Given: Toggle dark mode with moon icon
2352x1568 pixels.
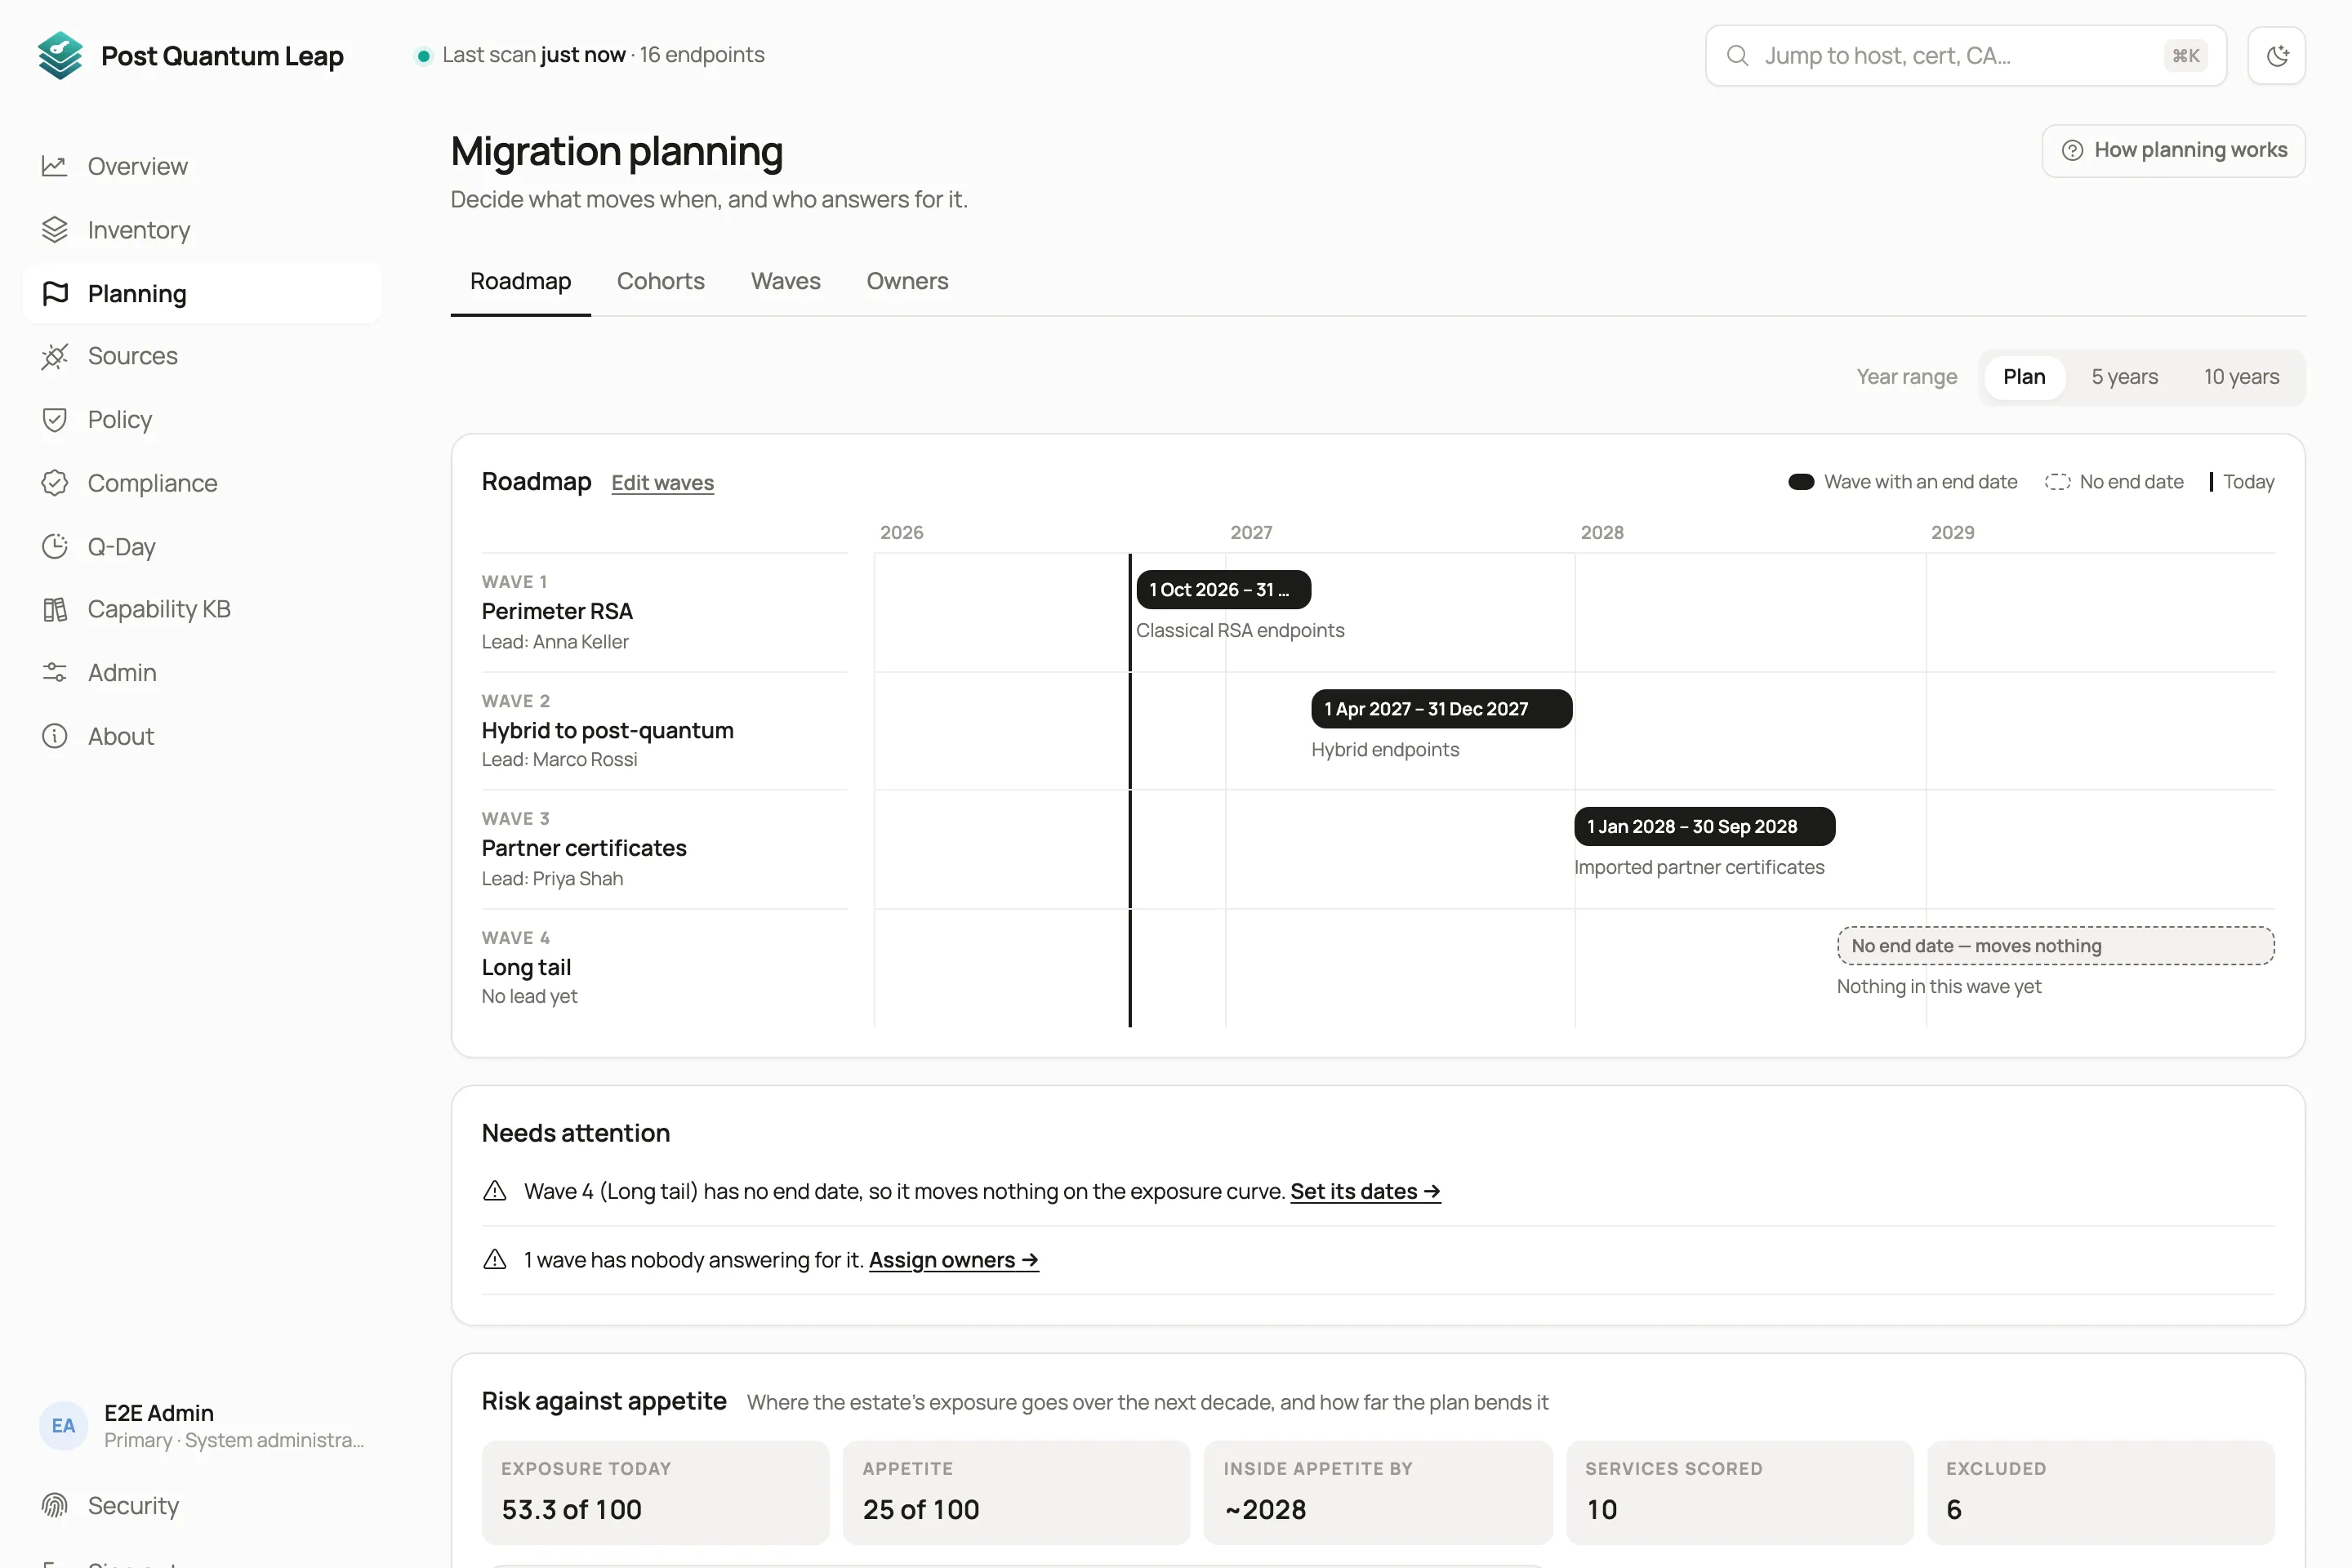Looking at the screenshot, I should (x=2276, y=56).
